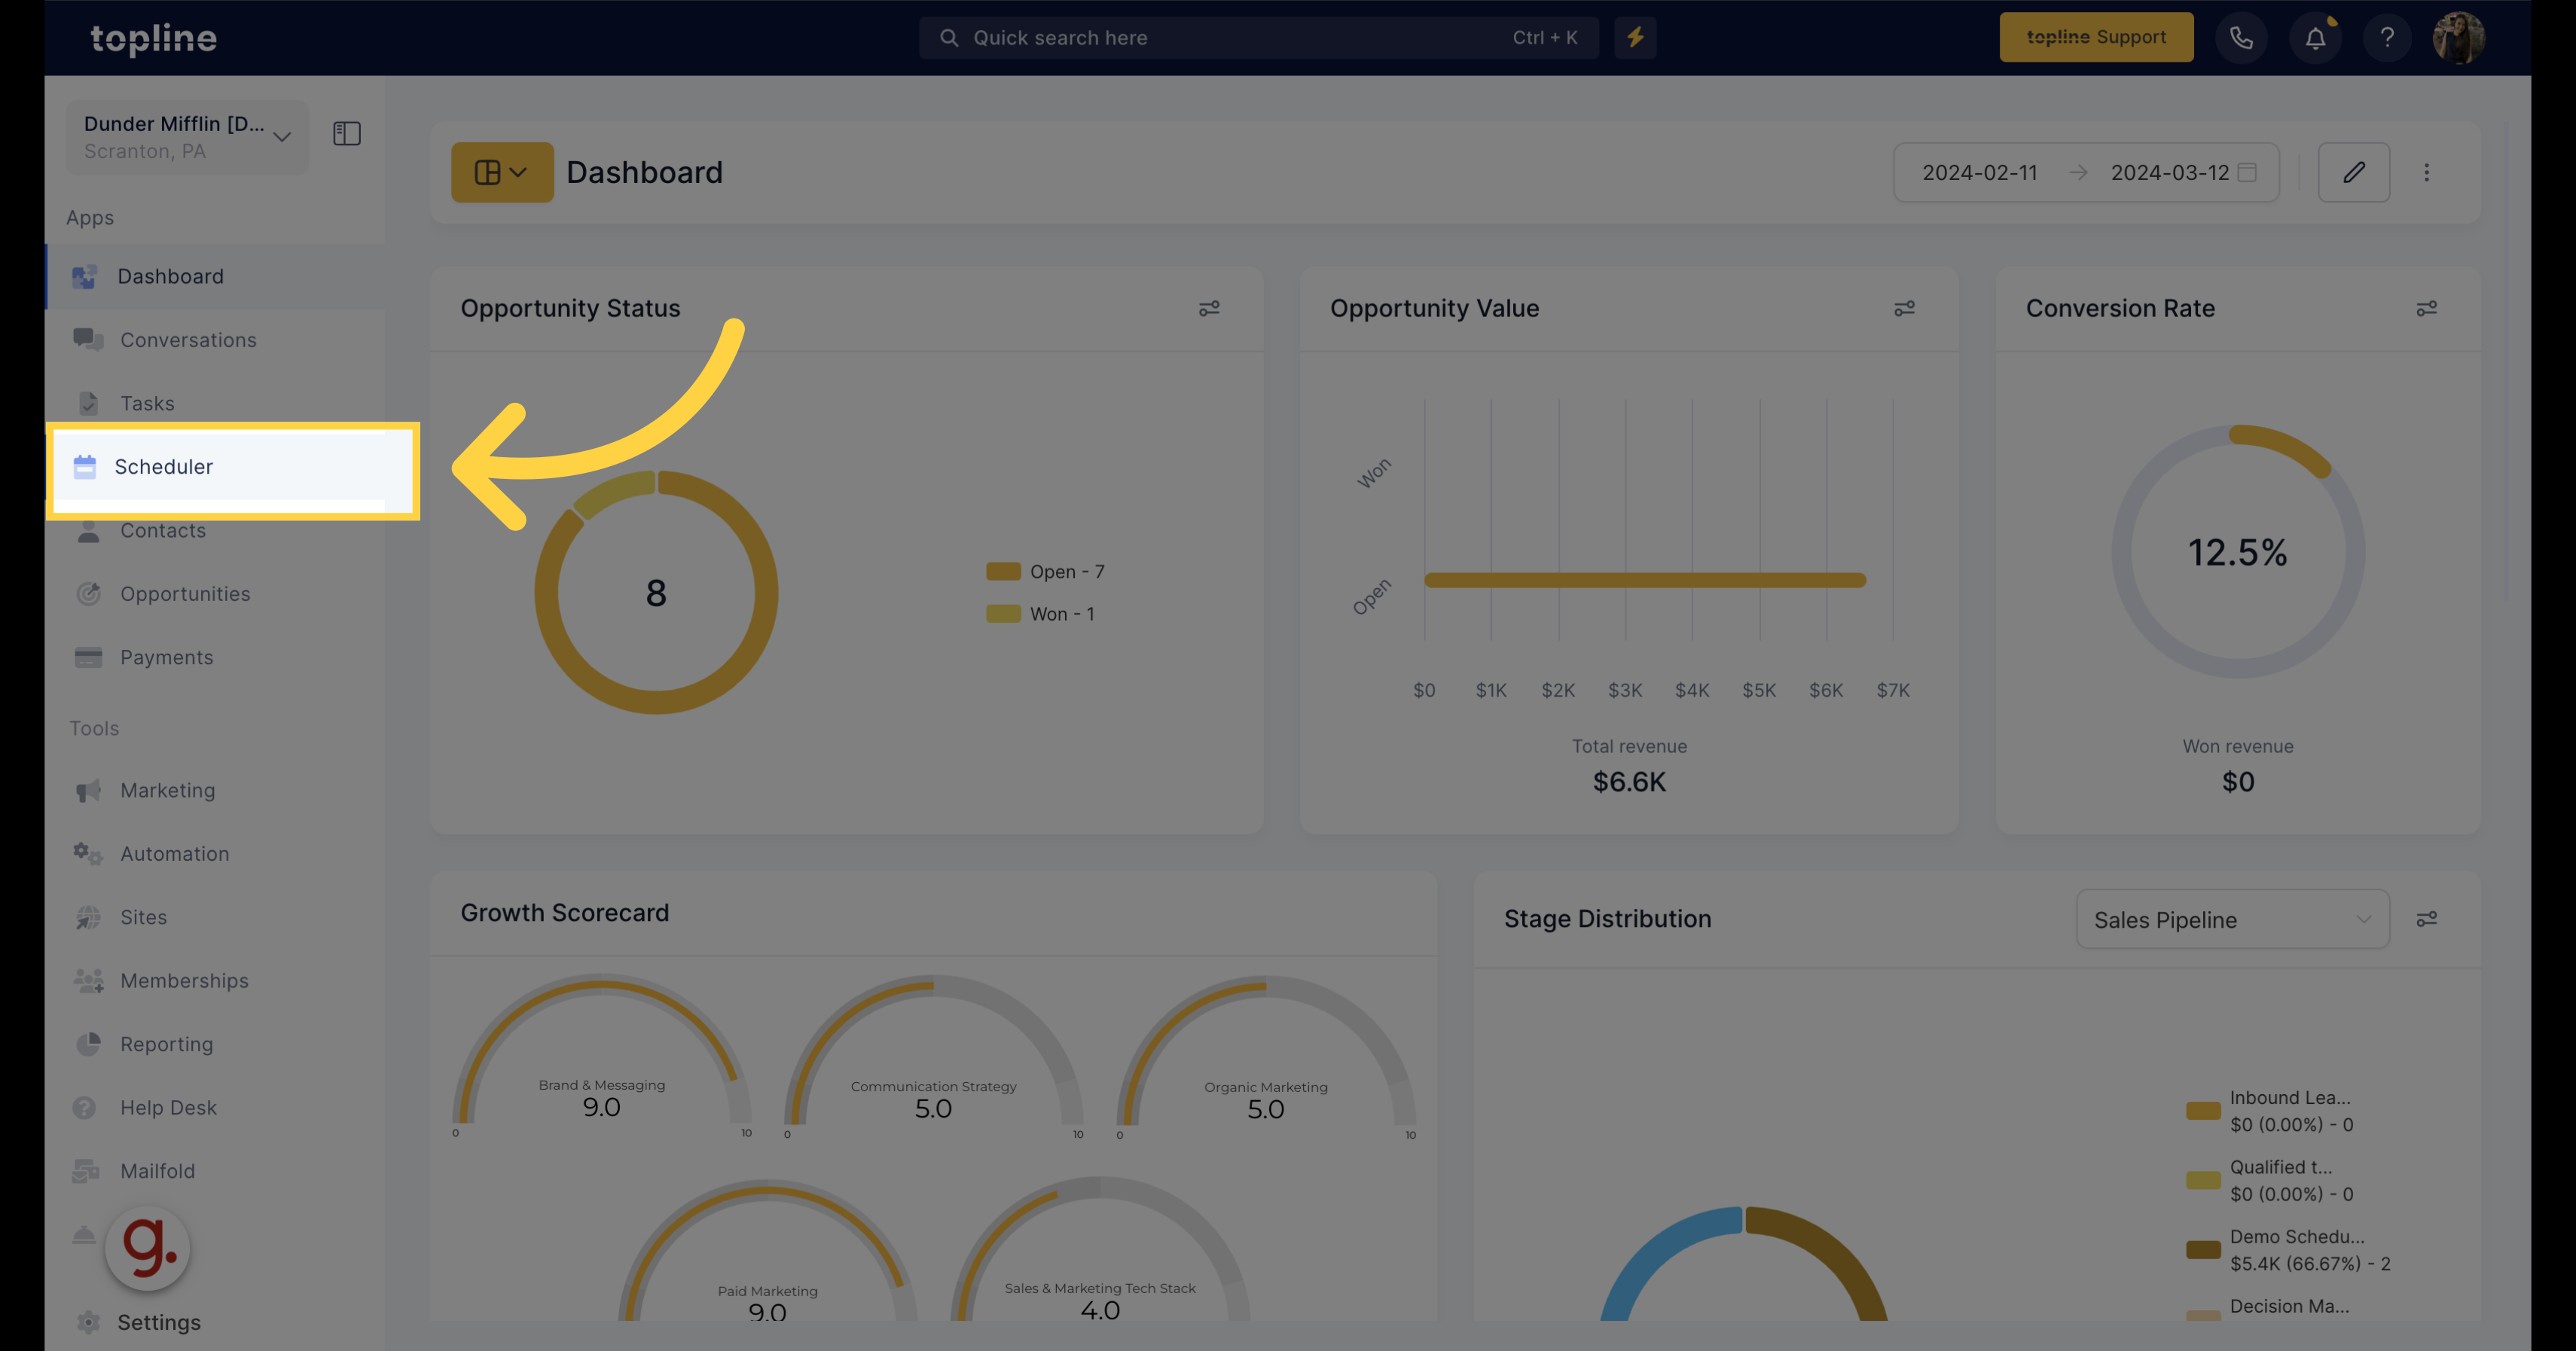This screenshot has width=2576, height=1351.
Task: Click the Conversations chat bubble icon
Action: coord(88,340)
